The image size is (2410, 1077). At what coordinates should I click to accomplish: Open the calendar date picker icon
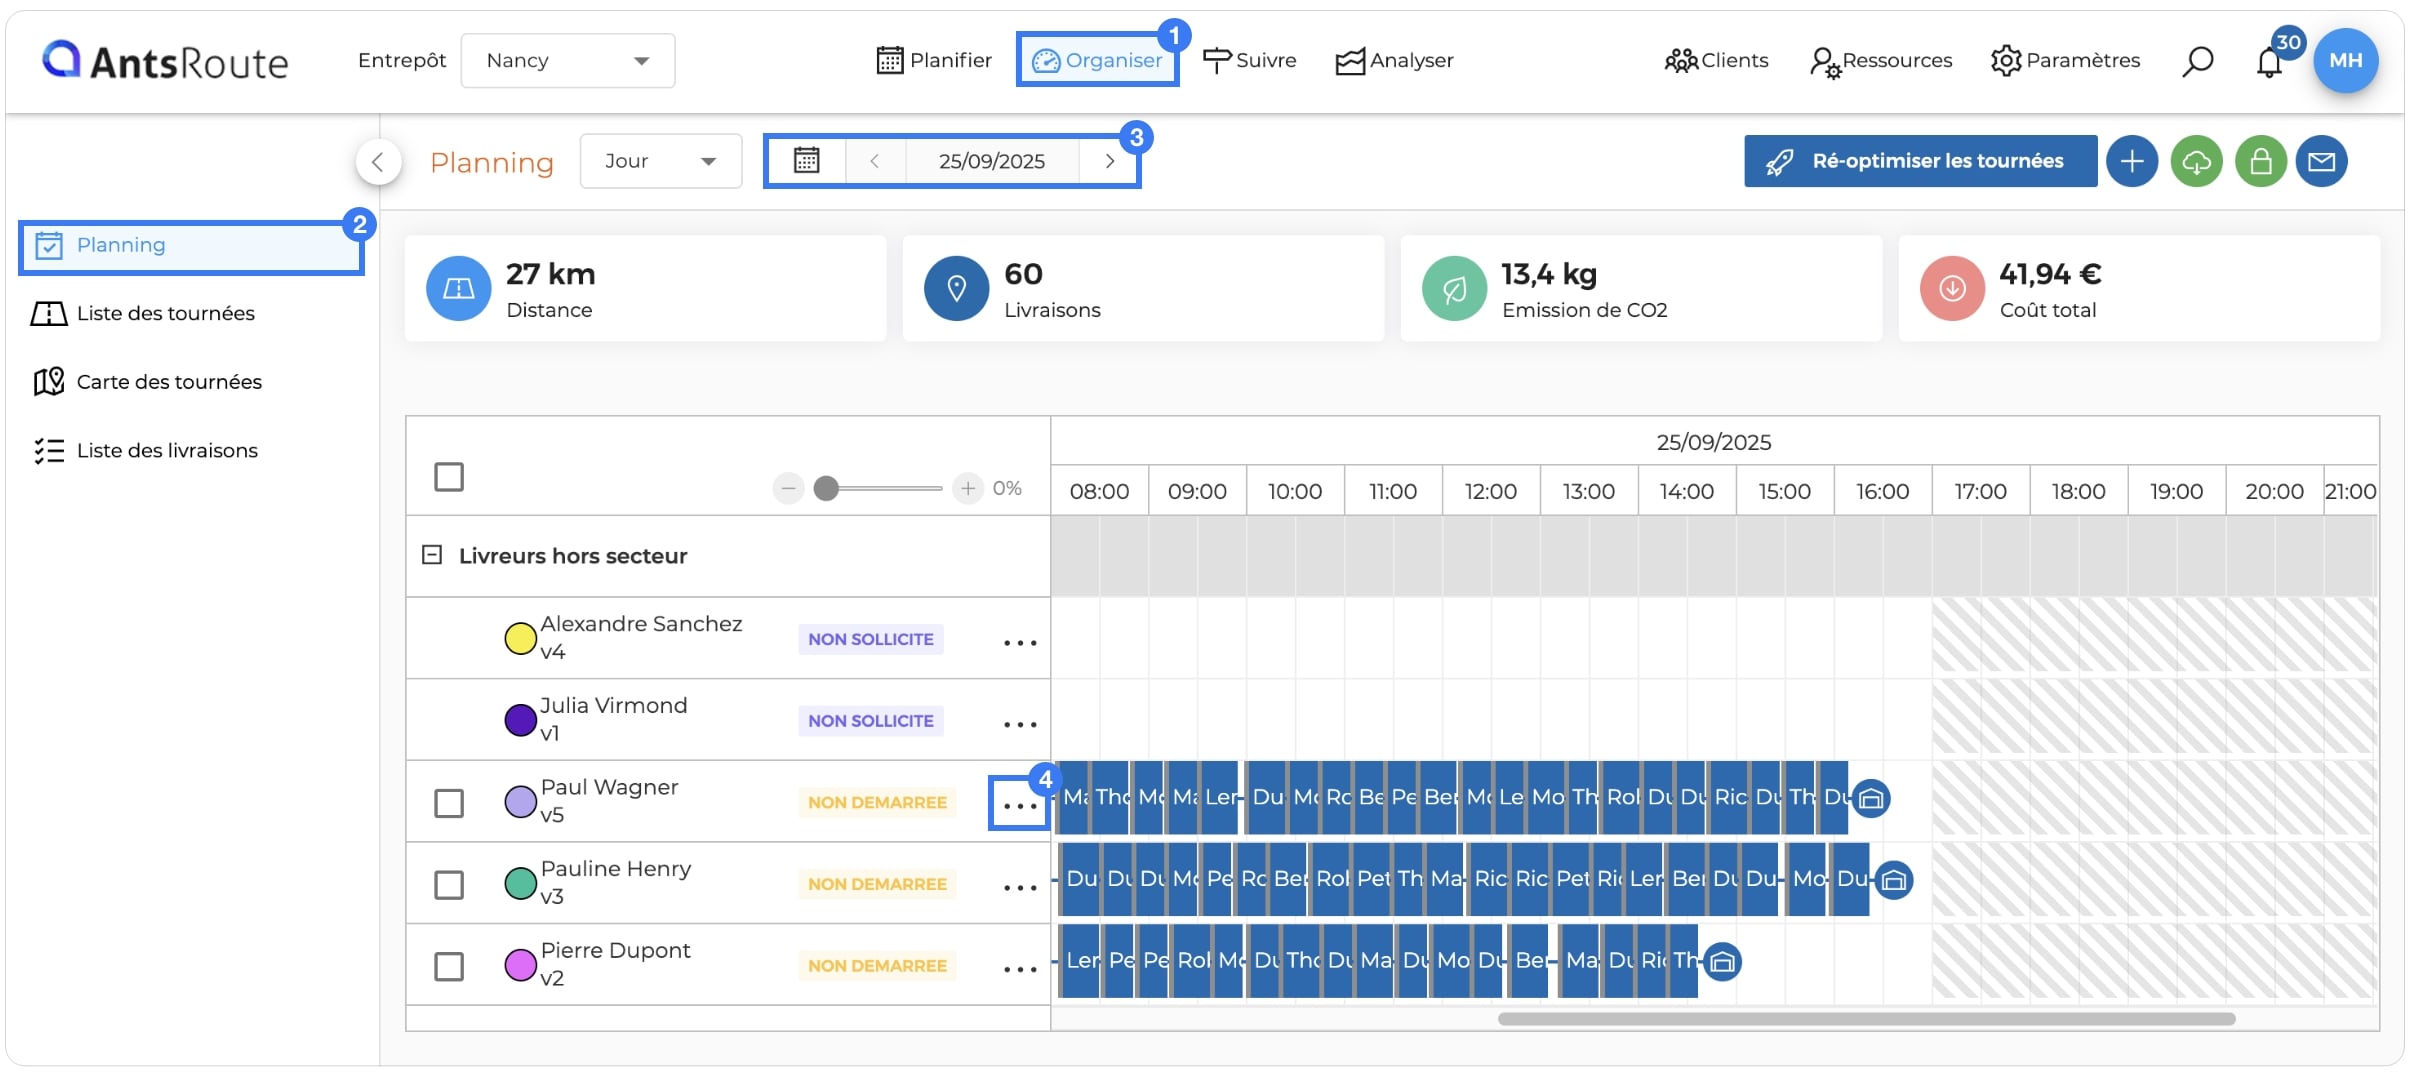806,160
